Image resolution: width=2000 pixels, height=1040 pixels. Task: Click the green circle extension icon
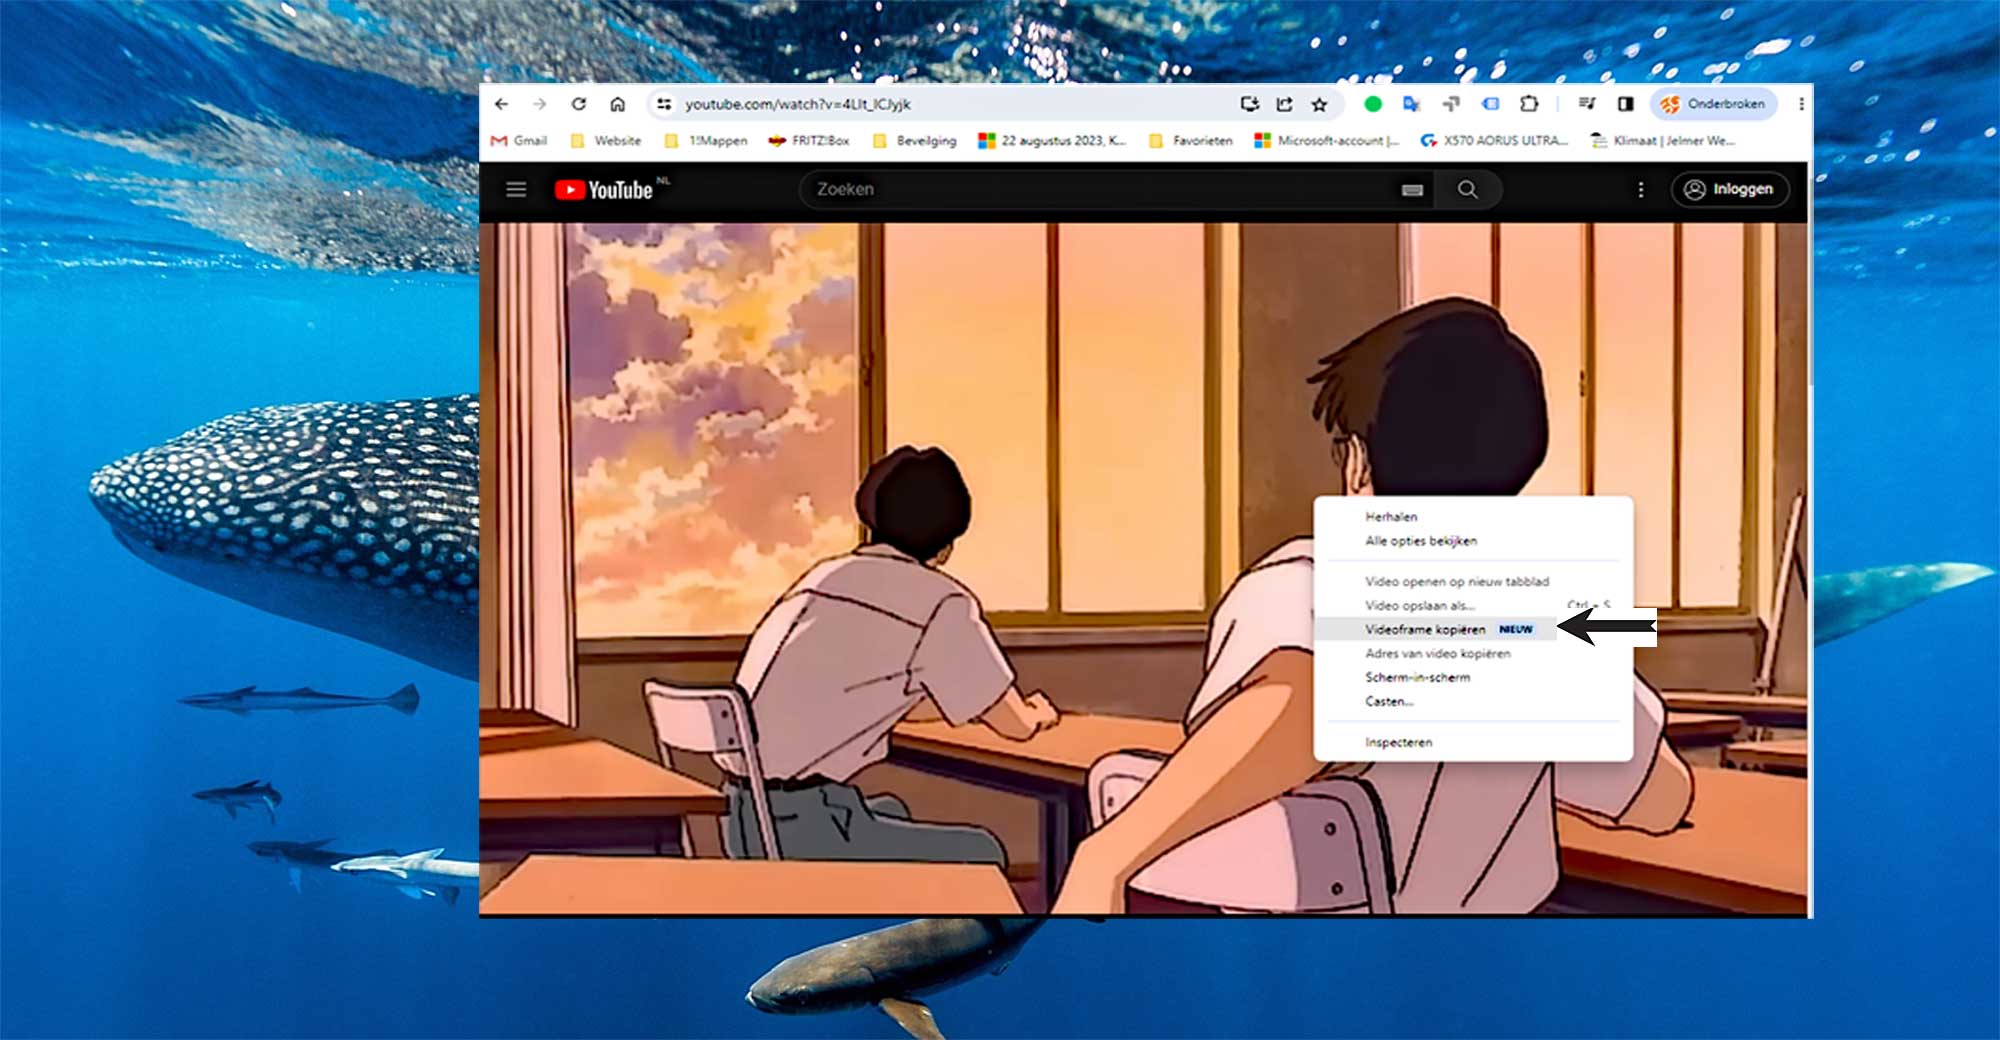(1373, 104)
